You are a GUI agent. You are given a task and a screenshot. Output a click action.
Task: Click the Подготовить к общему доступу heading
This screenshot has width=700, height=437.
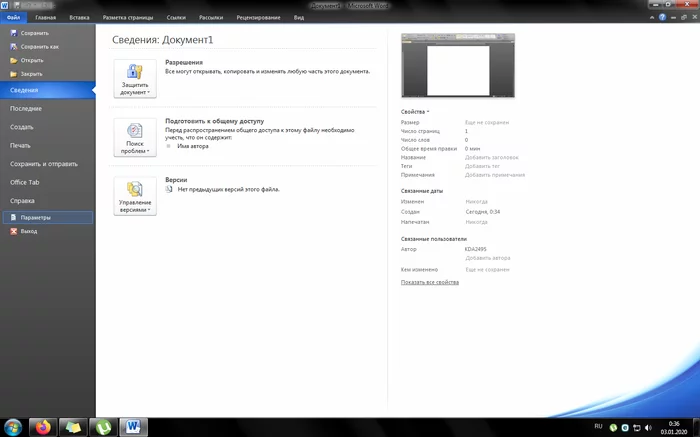click(214, 121)
